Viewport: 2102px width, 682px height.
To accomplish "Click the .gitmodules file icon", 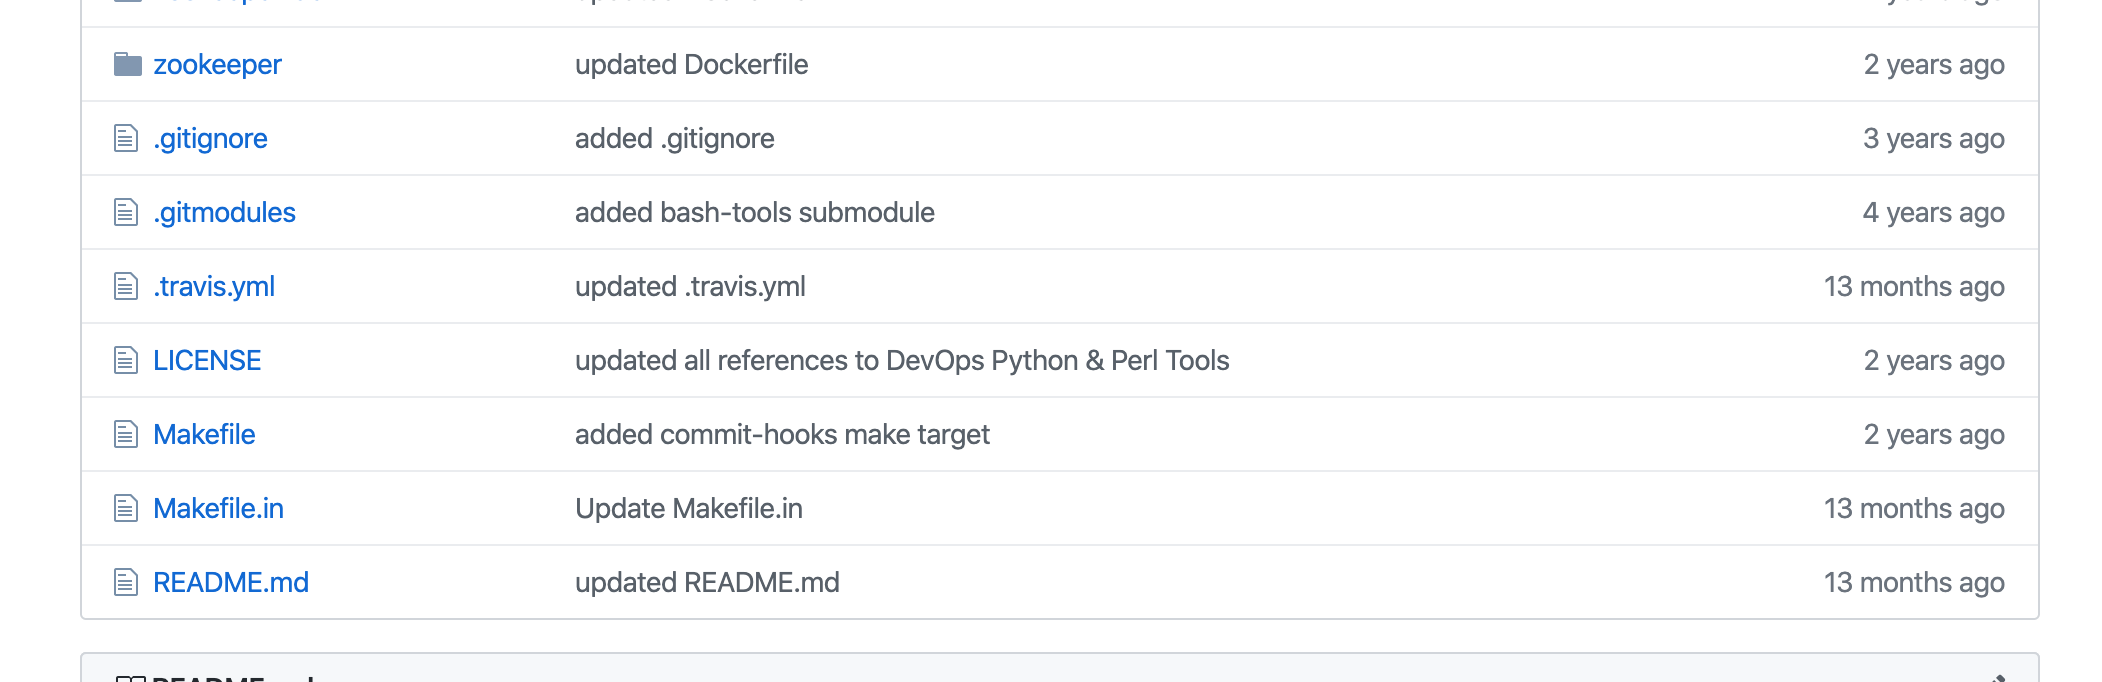I will 125,212.
